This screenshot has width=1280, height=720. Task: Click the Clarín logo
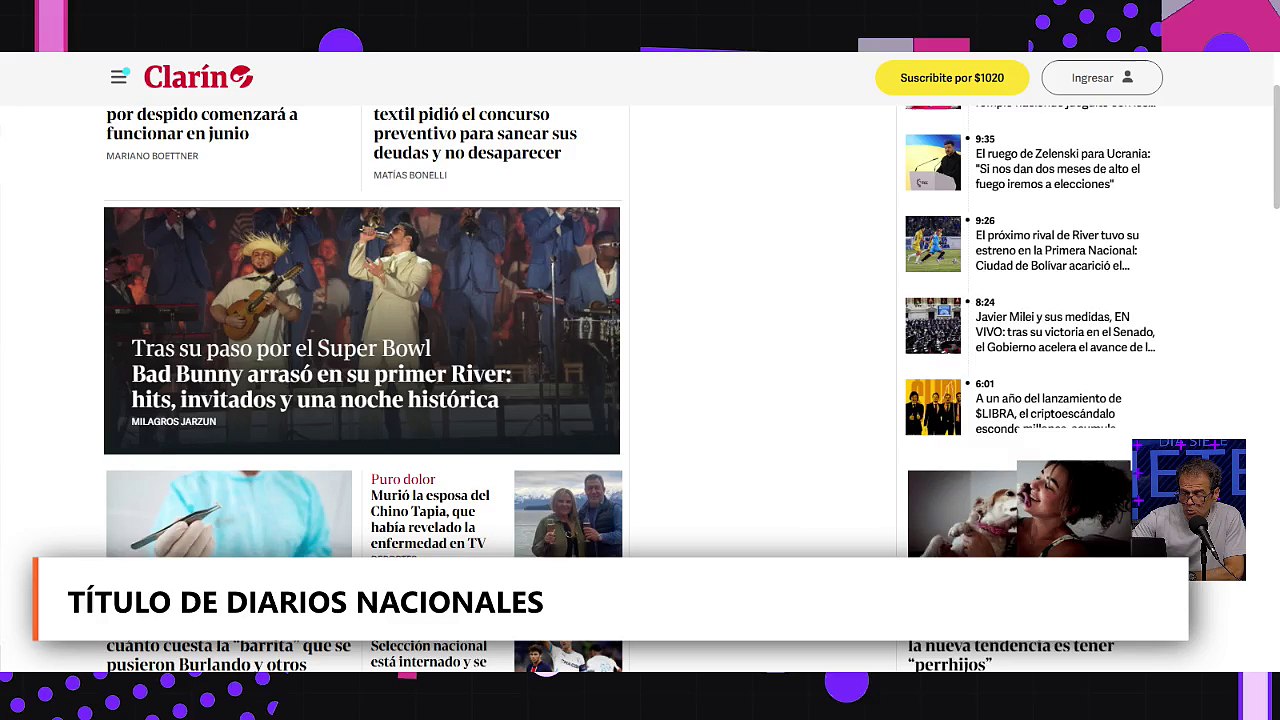coord(198,77)
